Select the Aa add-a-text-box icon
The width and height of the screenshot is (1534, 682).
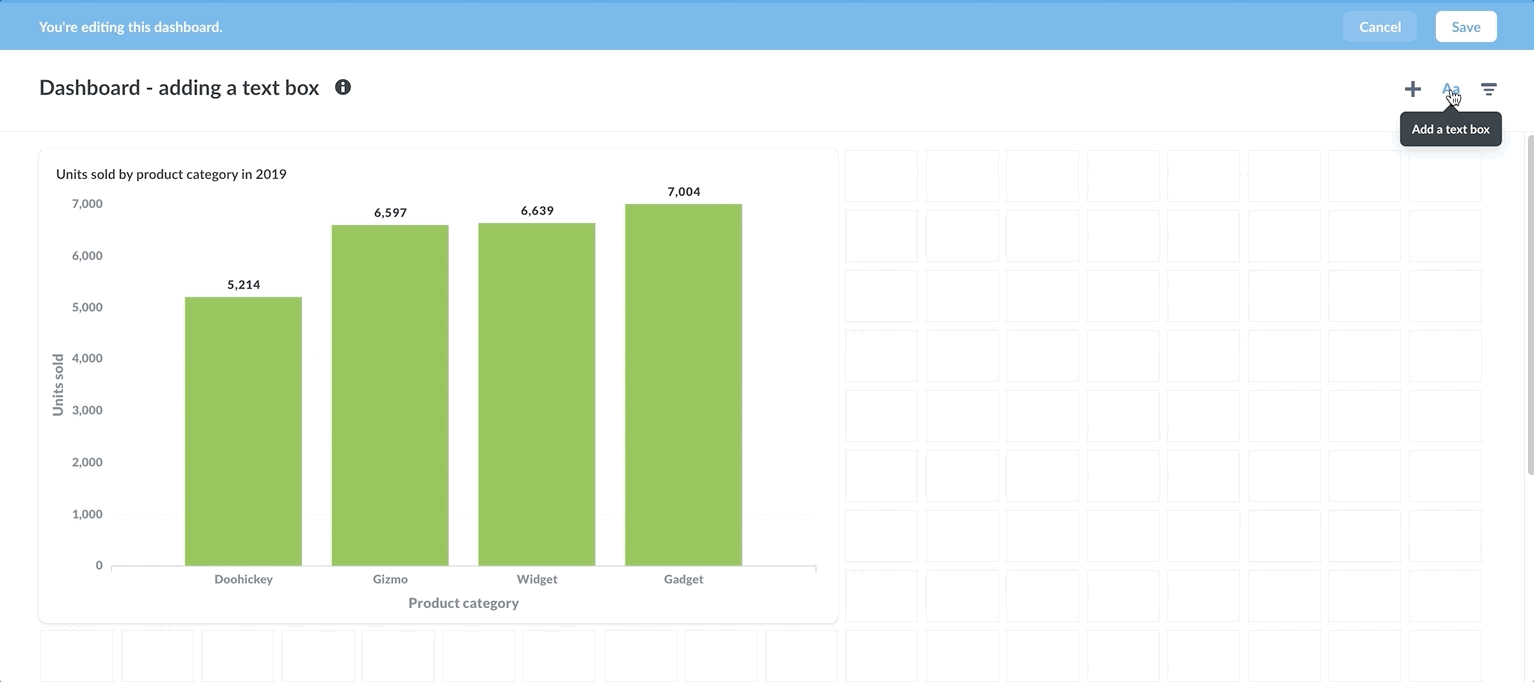[1450, 88]
